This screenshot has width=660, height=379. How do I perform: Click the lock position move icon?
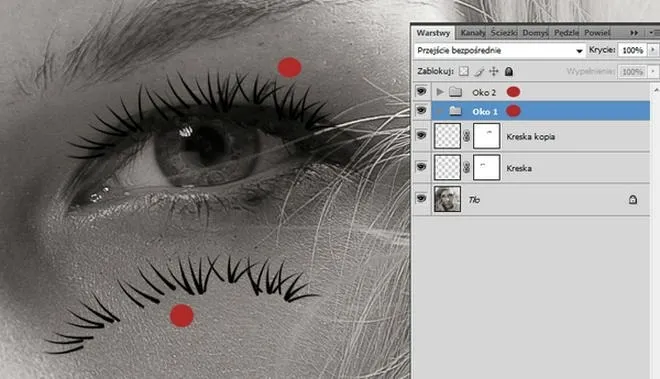tap(493, 72)
